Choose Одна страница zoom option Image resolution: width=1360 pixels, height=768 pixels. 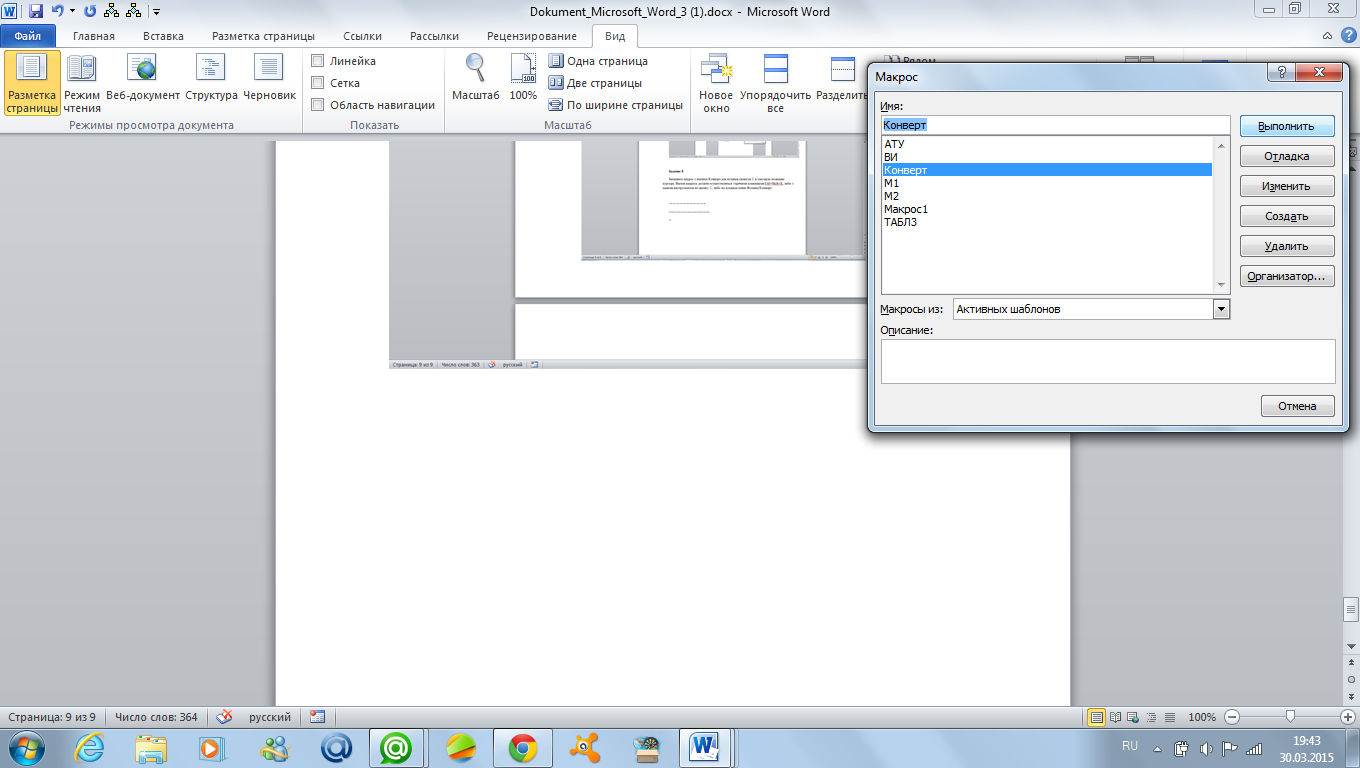(598, 61)
